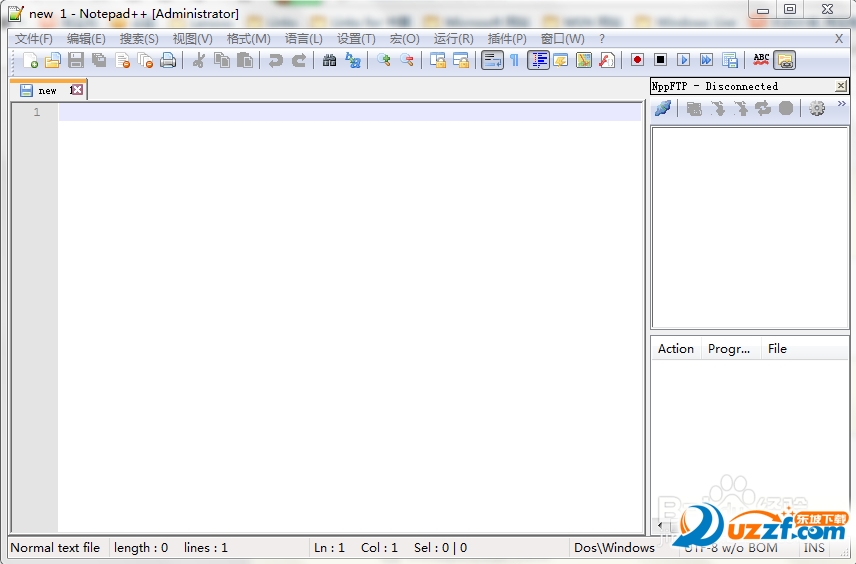Open NppFTP settings gear

click(817, 108)
